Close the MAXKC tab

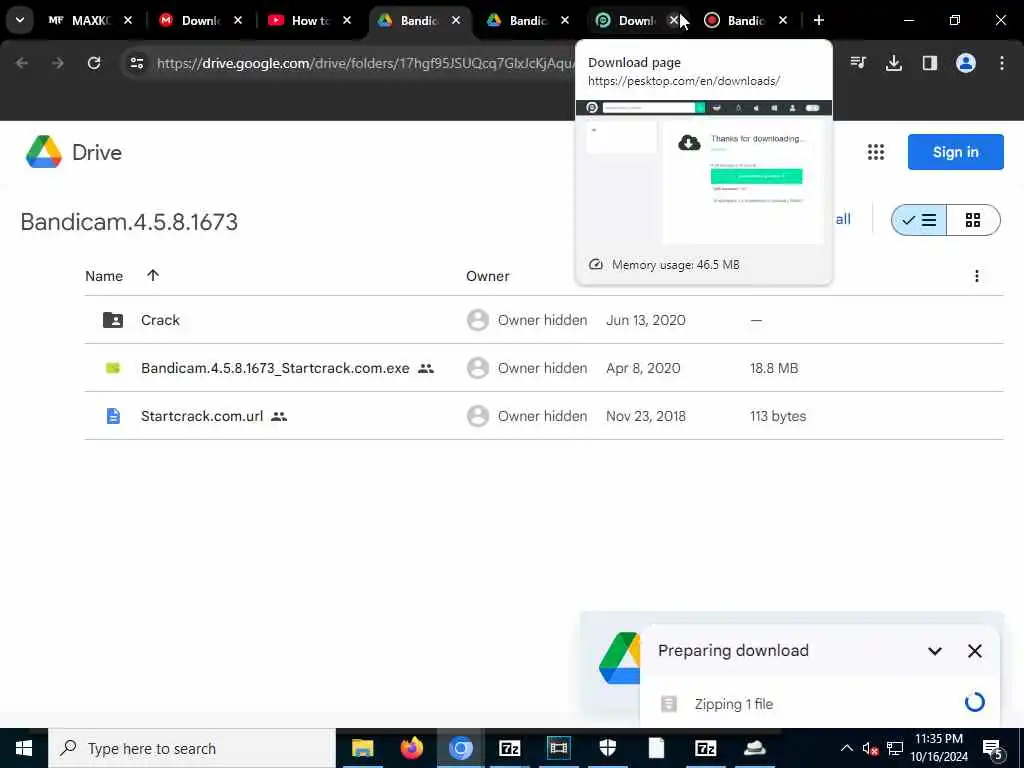pos(128,20)
